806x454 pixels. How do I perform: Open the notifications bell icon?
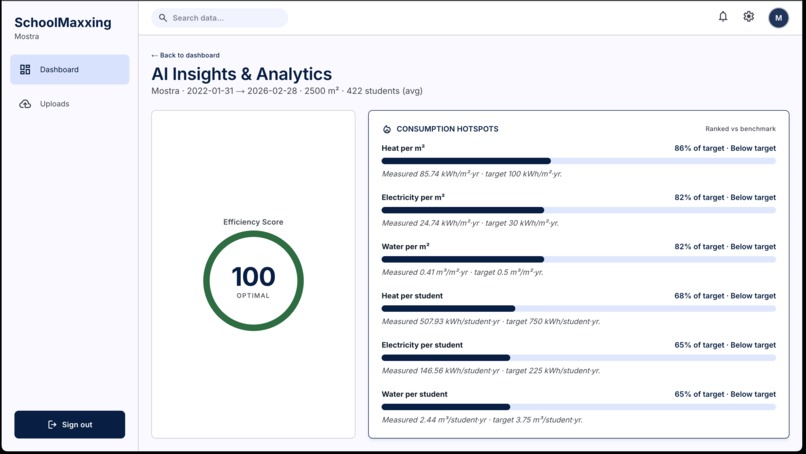click(x=723, y=17)
